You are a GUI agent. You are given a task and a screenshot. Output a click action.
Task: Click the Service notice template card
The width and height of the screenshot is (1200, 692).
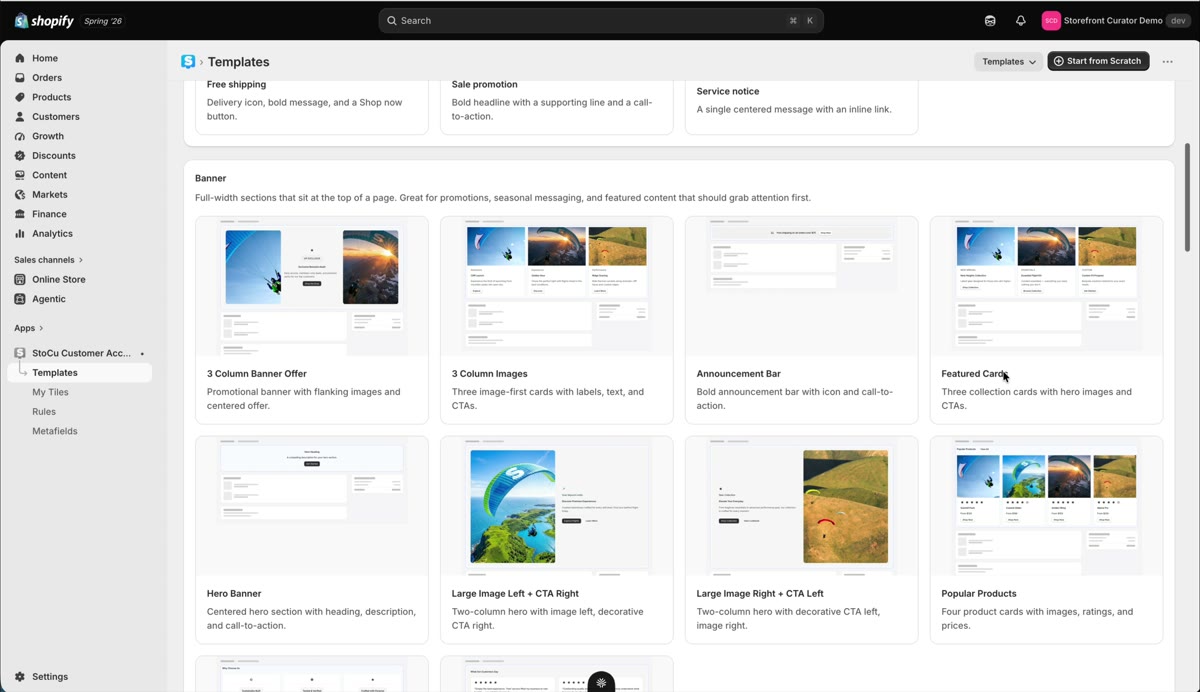pos(802,107)
